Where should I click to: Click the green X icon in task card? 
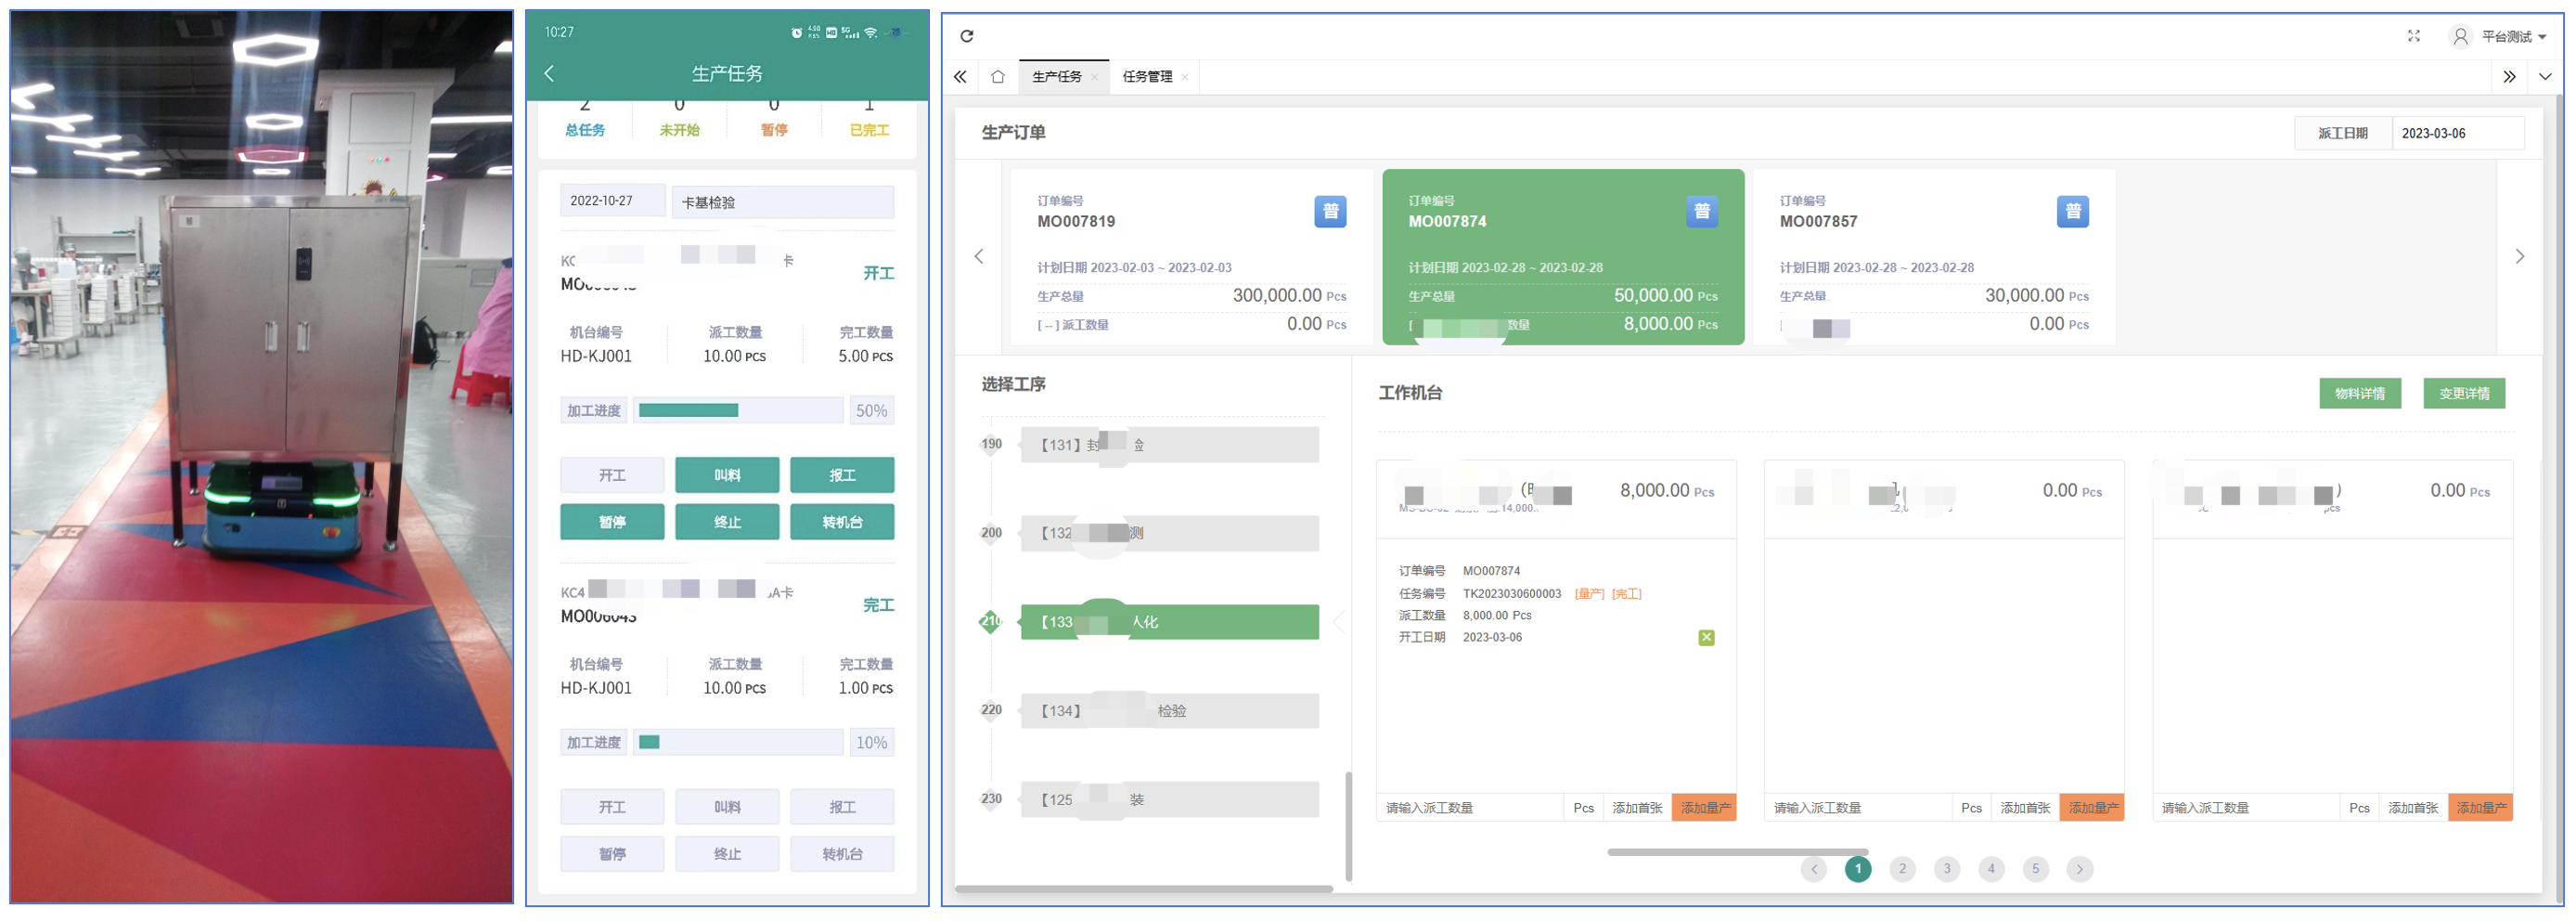pyautogui.click(x=1706, y=637)
